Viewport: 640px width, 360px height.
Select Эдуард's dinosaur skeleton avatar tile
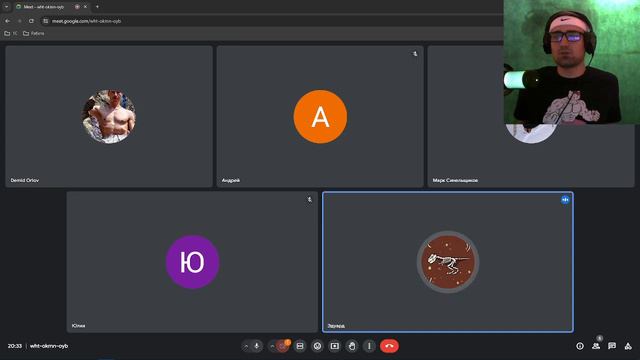pyautogui.click(x=448, y=262)
